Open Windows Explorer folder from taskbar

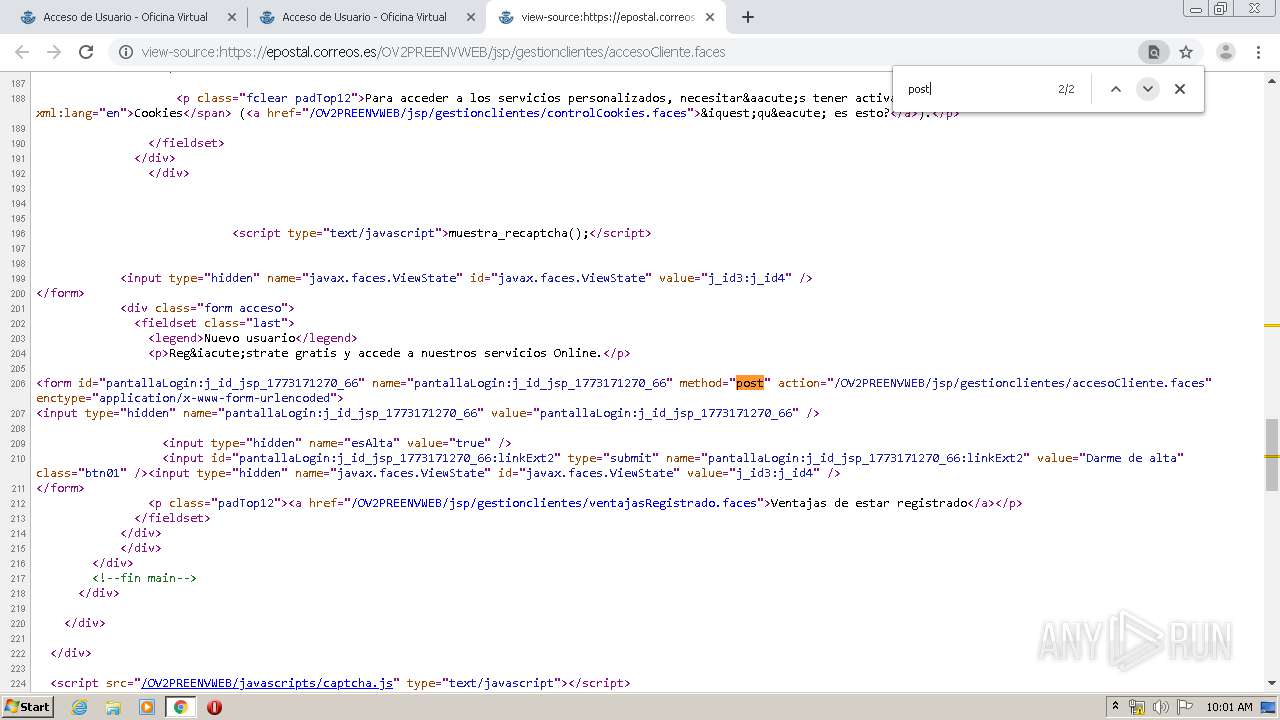pyautogui.click(x=113, y=707)
